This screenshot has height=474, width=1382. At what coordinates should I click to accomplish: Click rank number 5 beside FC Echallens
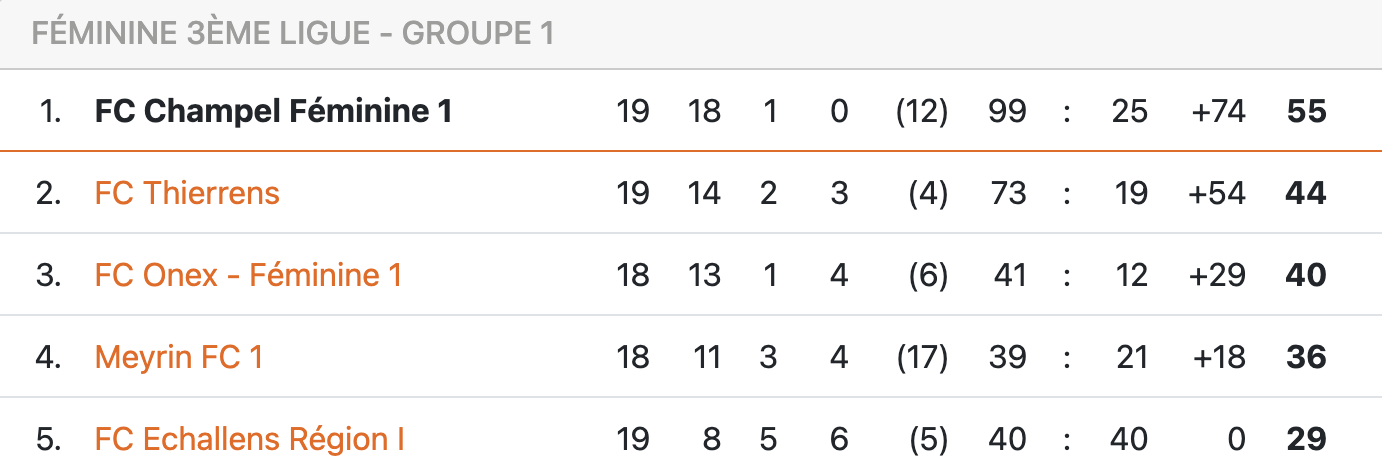coord(49,439)
